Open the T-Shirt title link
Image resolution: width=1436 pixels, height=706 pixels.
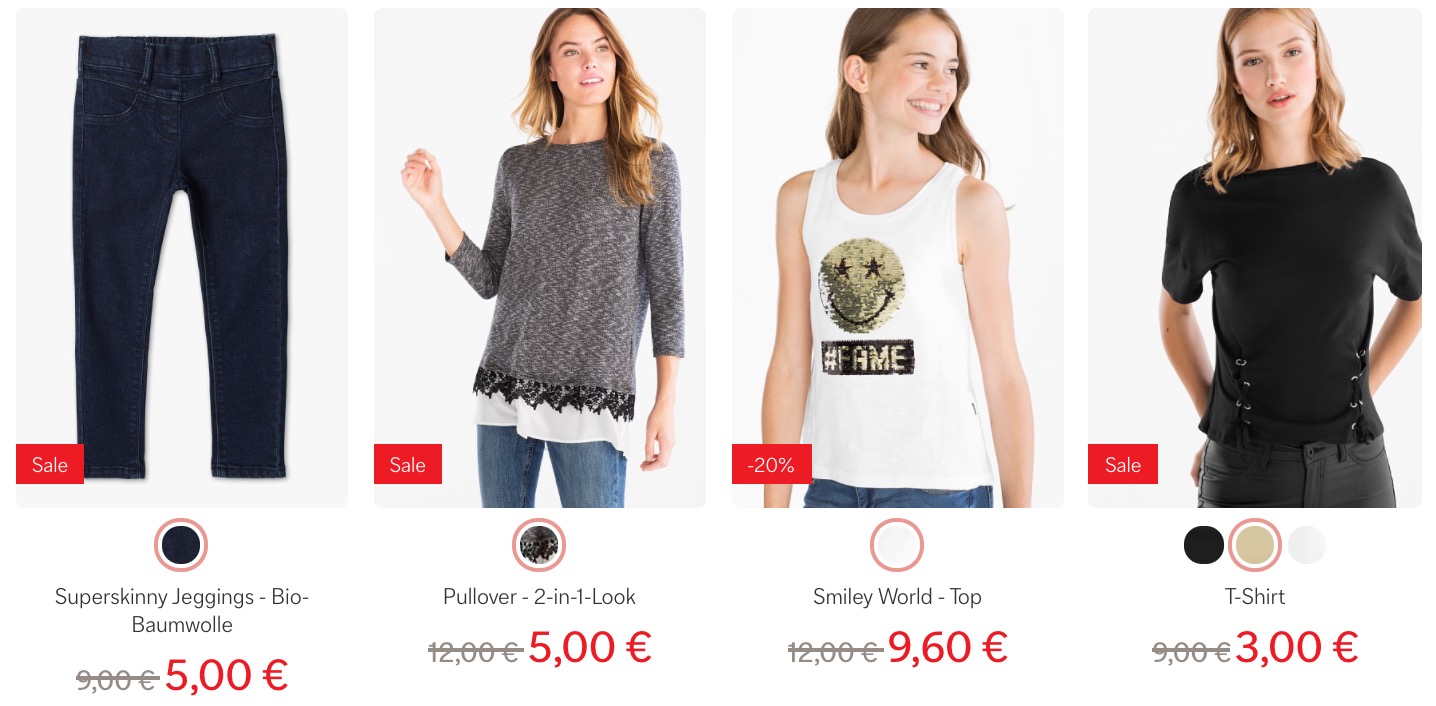pos(1255,597)
